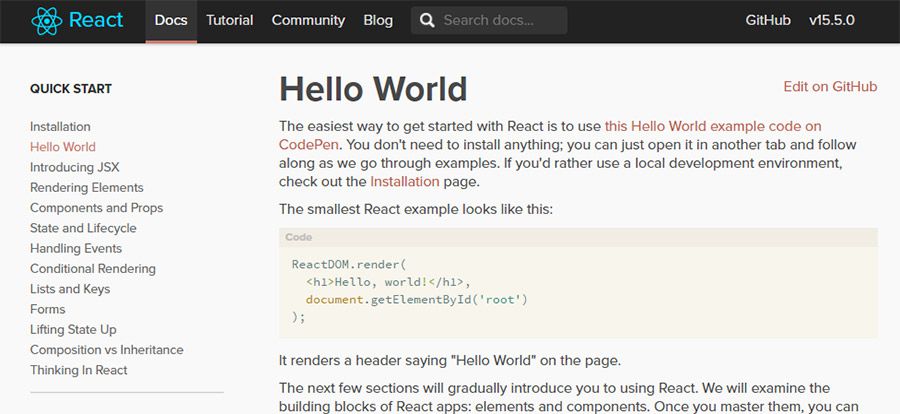Click the <h1>Hello, world!</h1> code line

click(x=388, y=282)
